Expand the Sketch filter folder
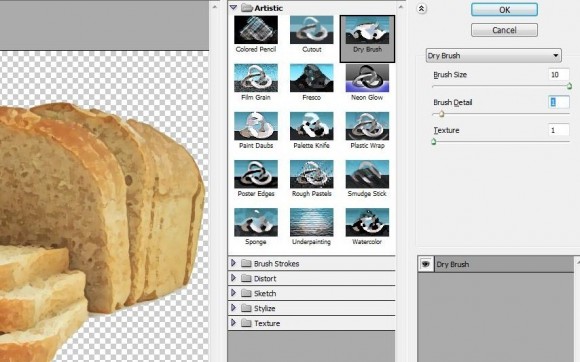 [233, 293]
